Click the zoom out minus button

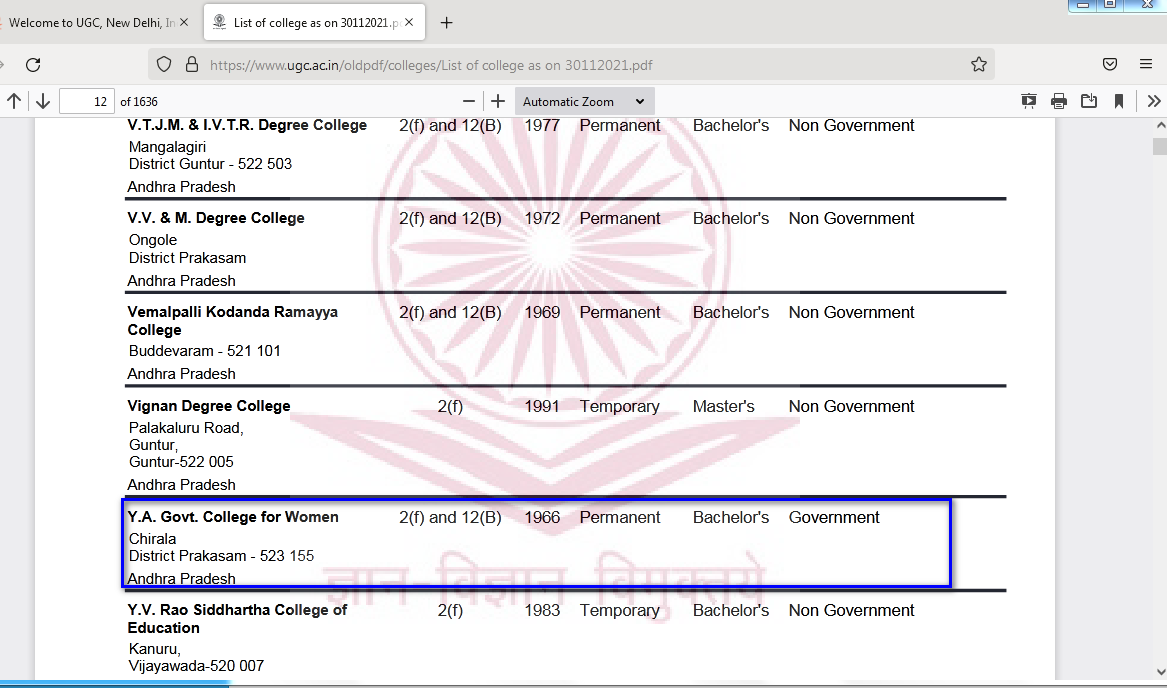(x=469, y=101)
